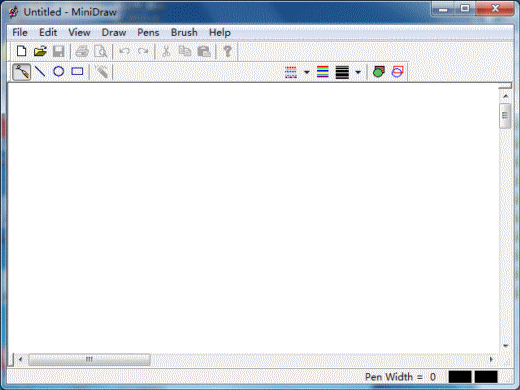Open Print Preview from the toolbar

(100, 51)
